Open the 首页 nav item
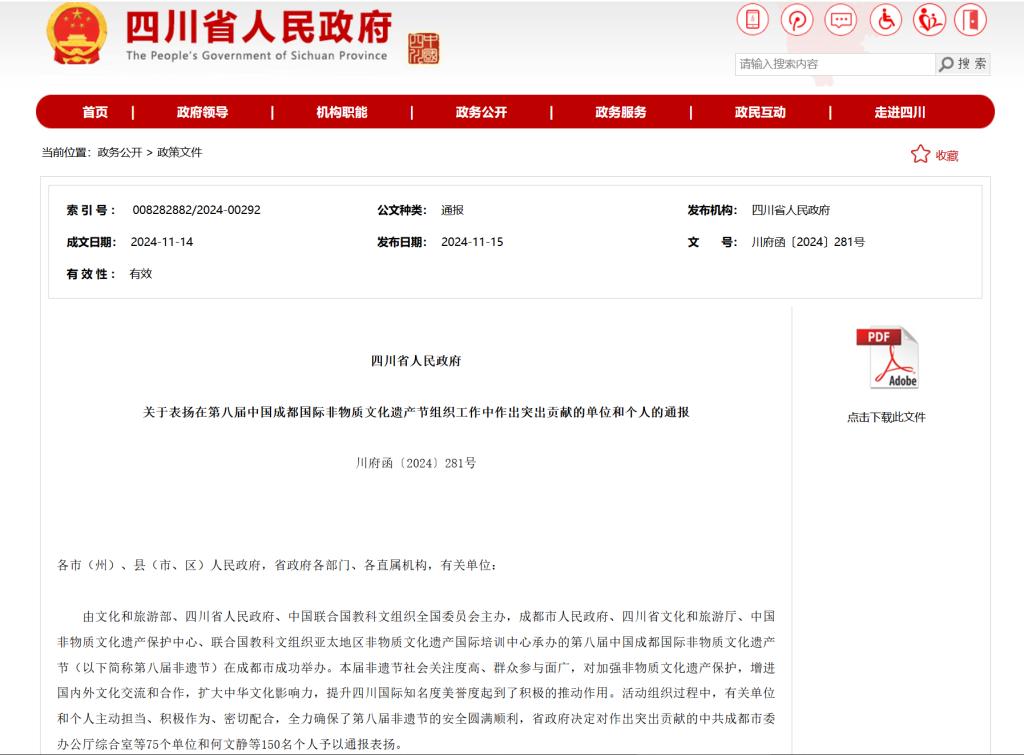The height and width of the screenshot is (755, 1024). pos(95,112)
